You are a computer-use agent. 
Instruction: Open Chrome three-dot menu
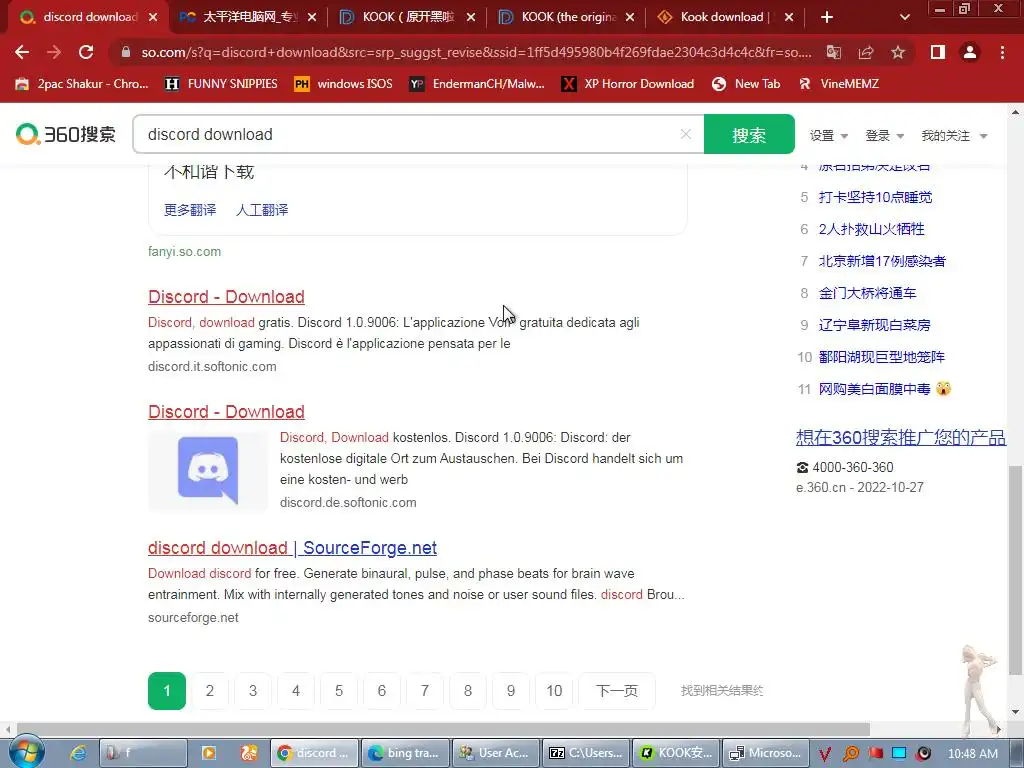[1002, 52]
